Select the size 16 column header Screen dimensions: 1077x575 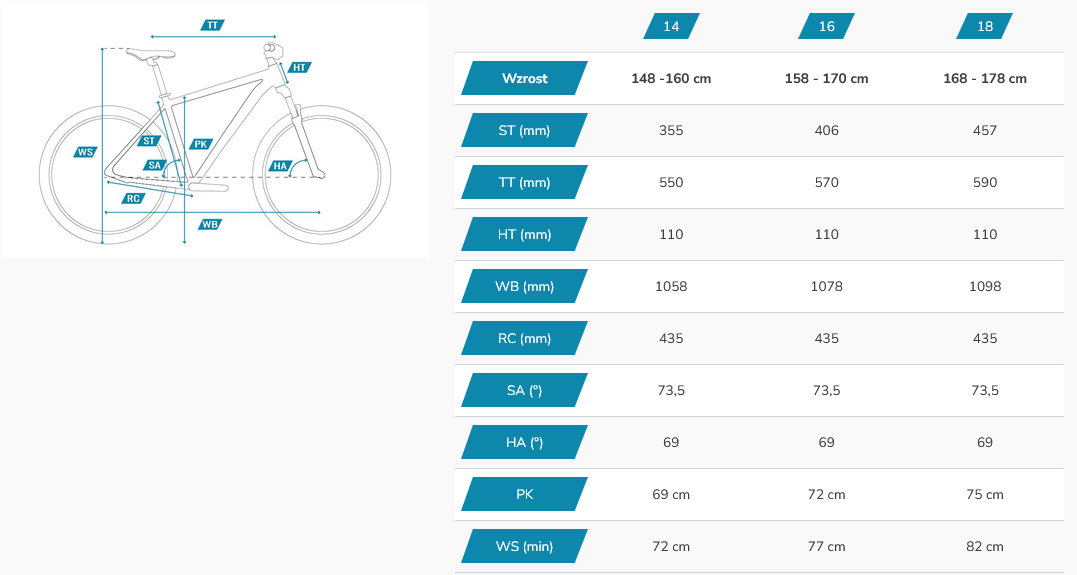point(827,26)
